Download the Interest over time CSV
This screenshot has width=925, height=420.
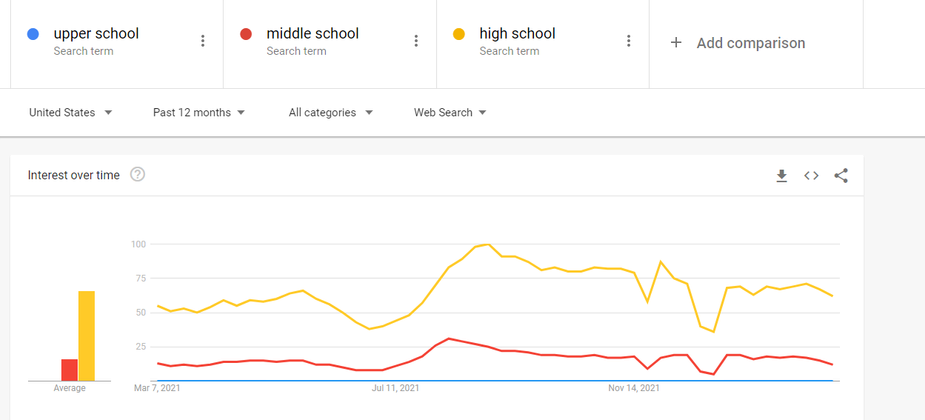782,176
